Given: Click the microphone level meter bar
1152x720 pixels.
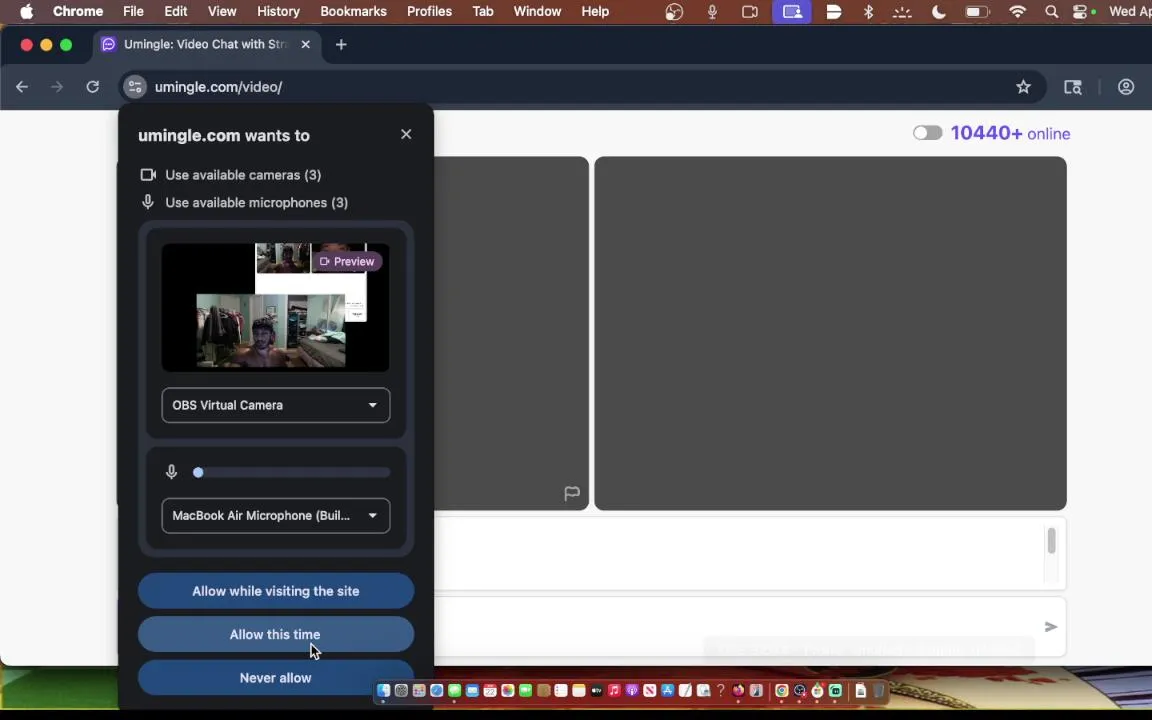Looking at the screenshot, I should point(292,472).
